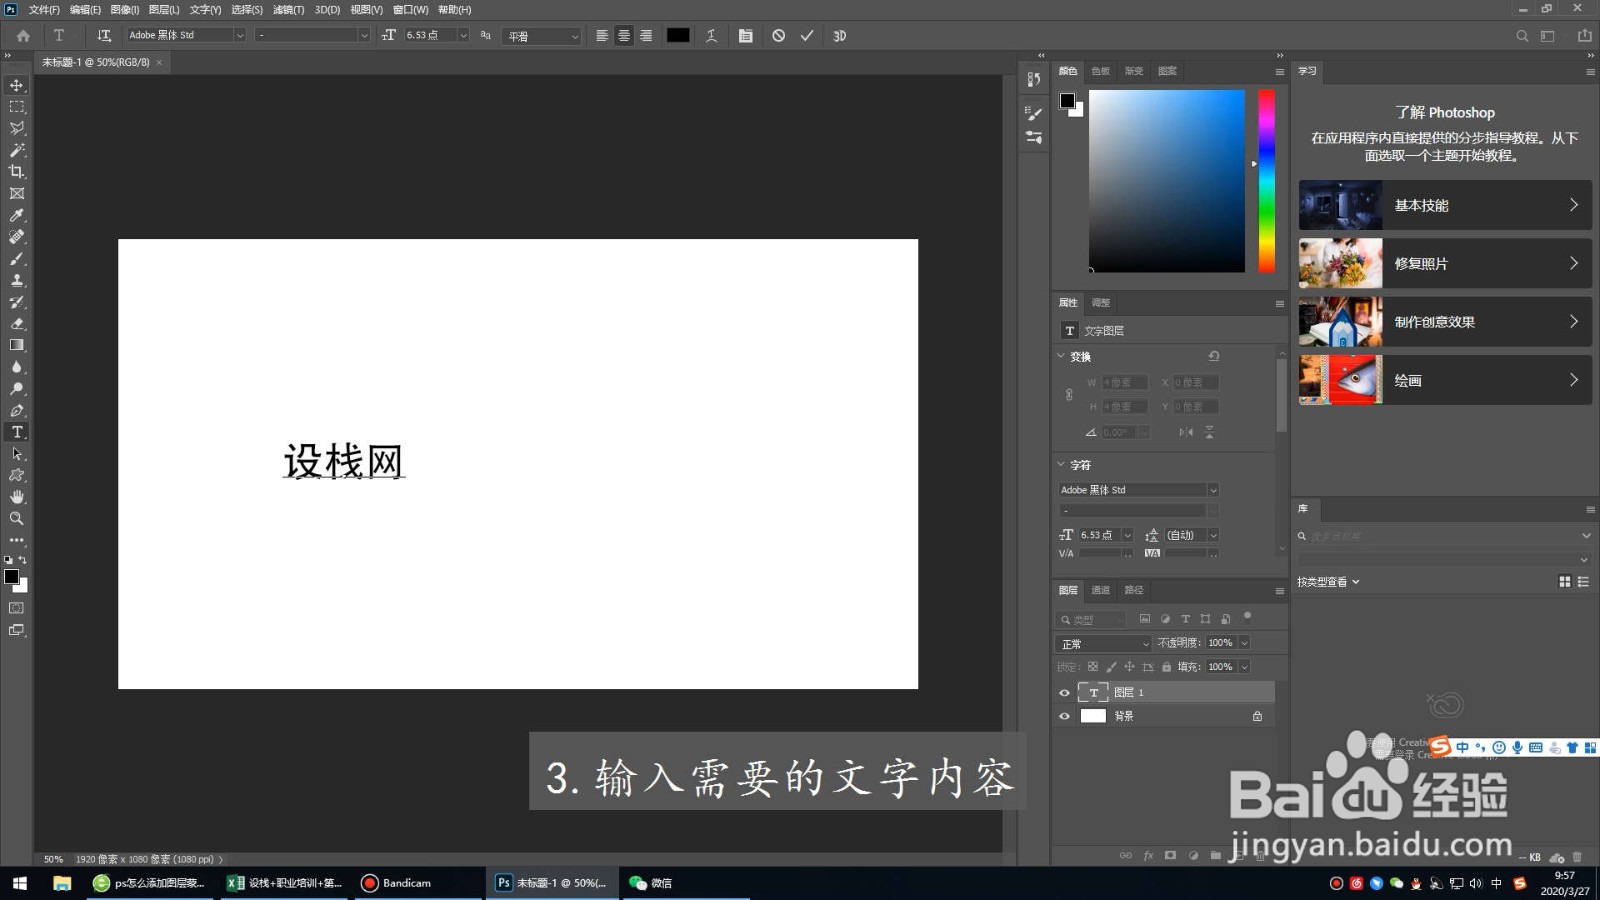Open the font size dropdown in options bar
This screenshot has width=1600, height=900.
(463, 35)
